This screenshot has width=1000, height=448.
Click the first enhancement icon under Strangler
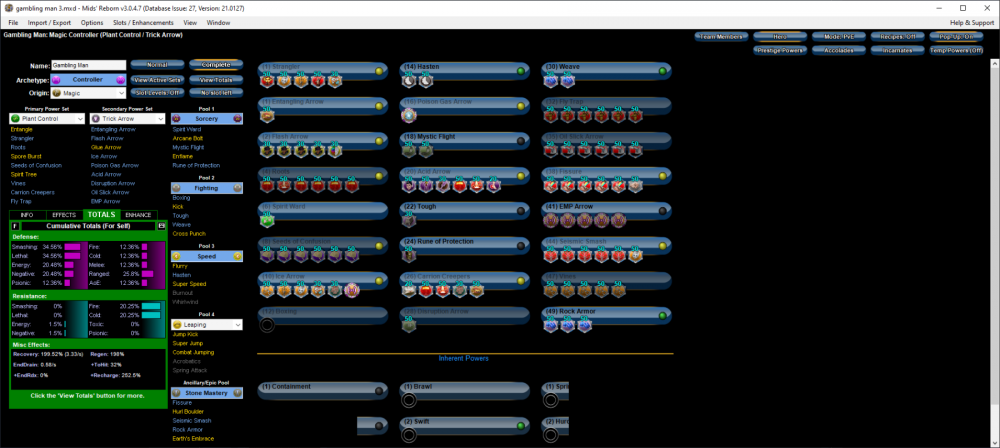click(x=267, y=80)
